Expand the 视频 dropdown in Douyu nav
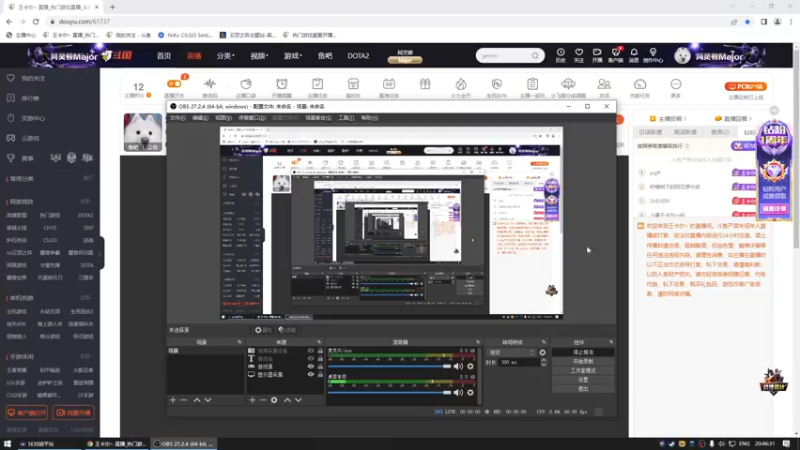The height and width of the screenshot is (450, 800). 259,56
